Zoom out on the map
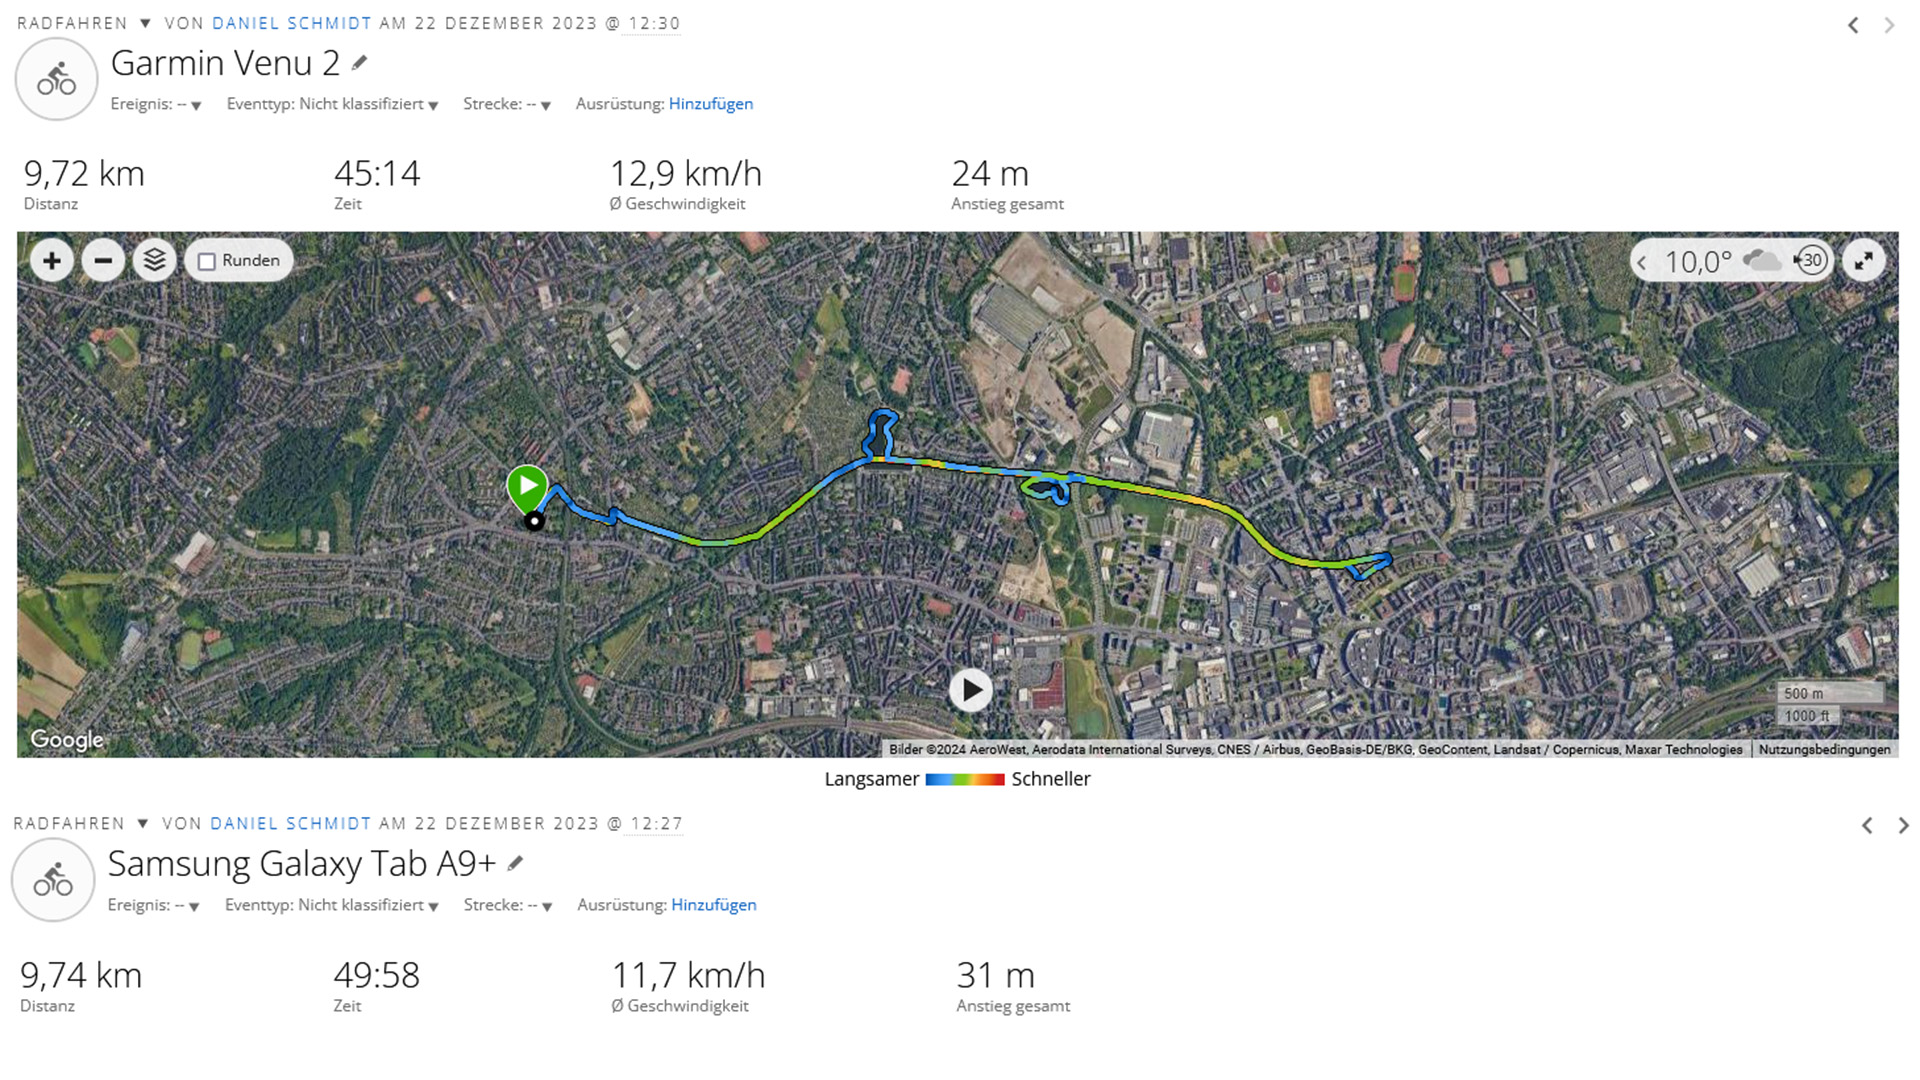 pos(103,261)
